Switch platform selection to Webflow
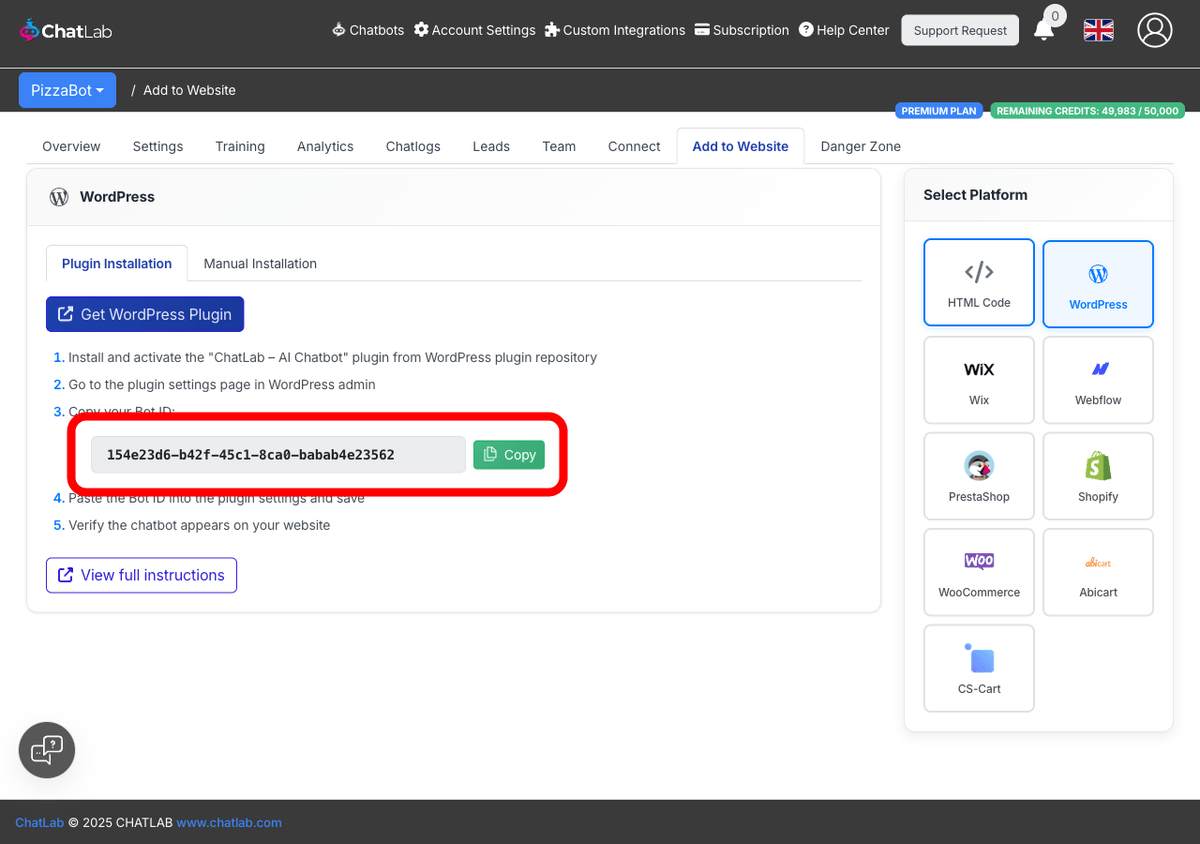Viewport: 1200px width, 844px height. pyautogui.click(x=1098, y=380)
